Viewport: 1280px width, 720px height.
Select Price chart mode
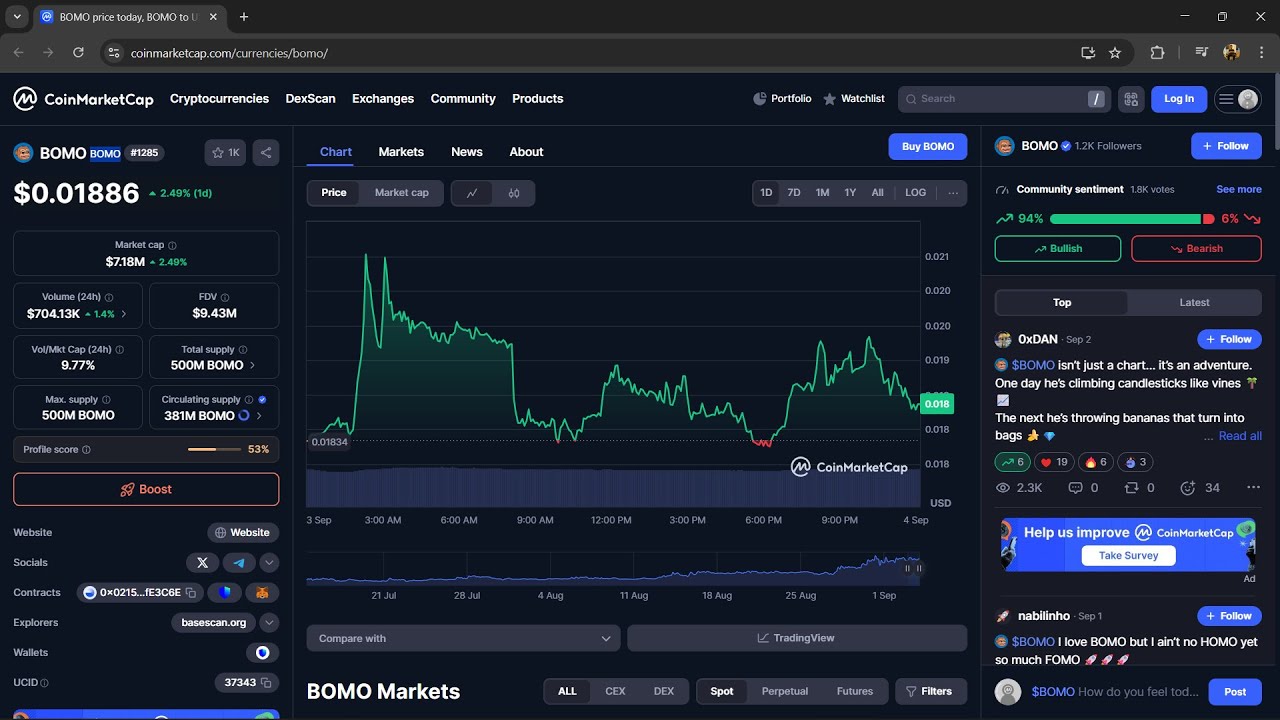pos(334,193)
